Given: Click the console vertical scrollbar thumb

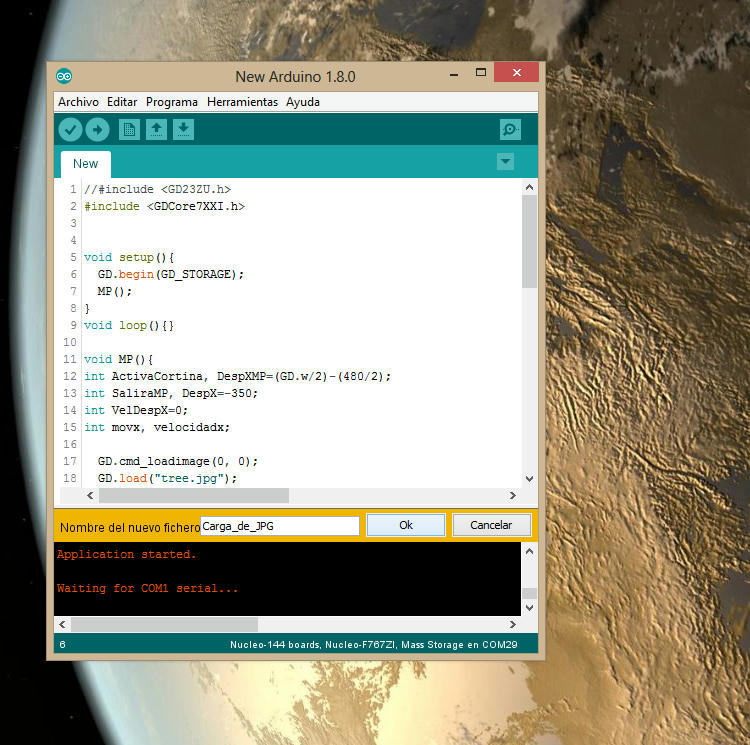Looking at the screenshot, I should pos(529,593).
